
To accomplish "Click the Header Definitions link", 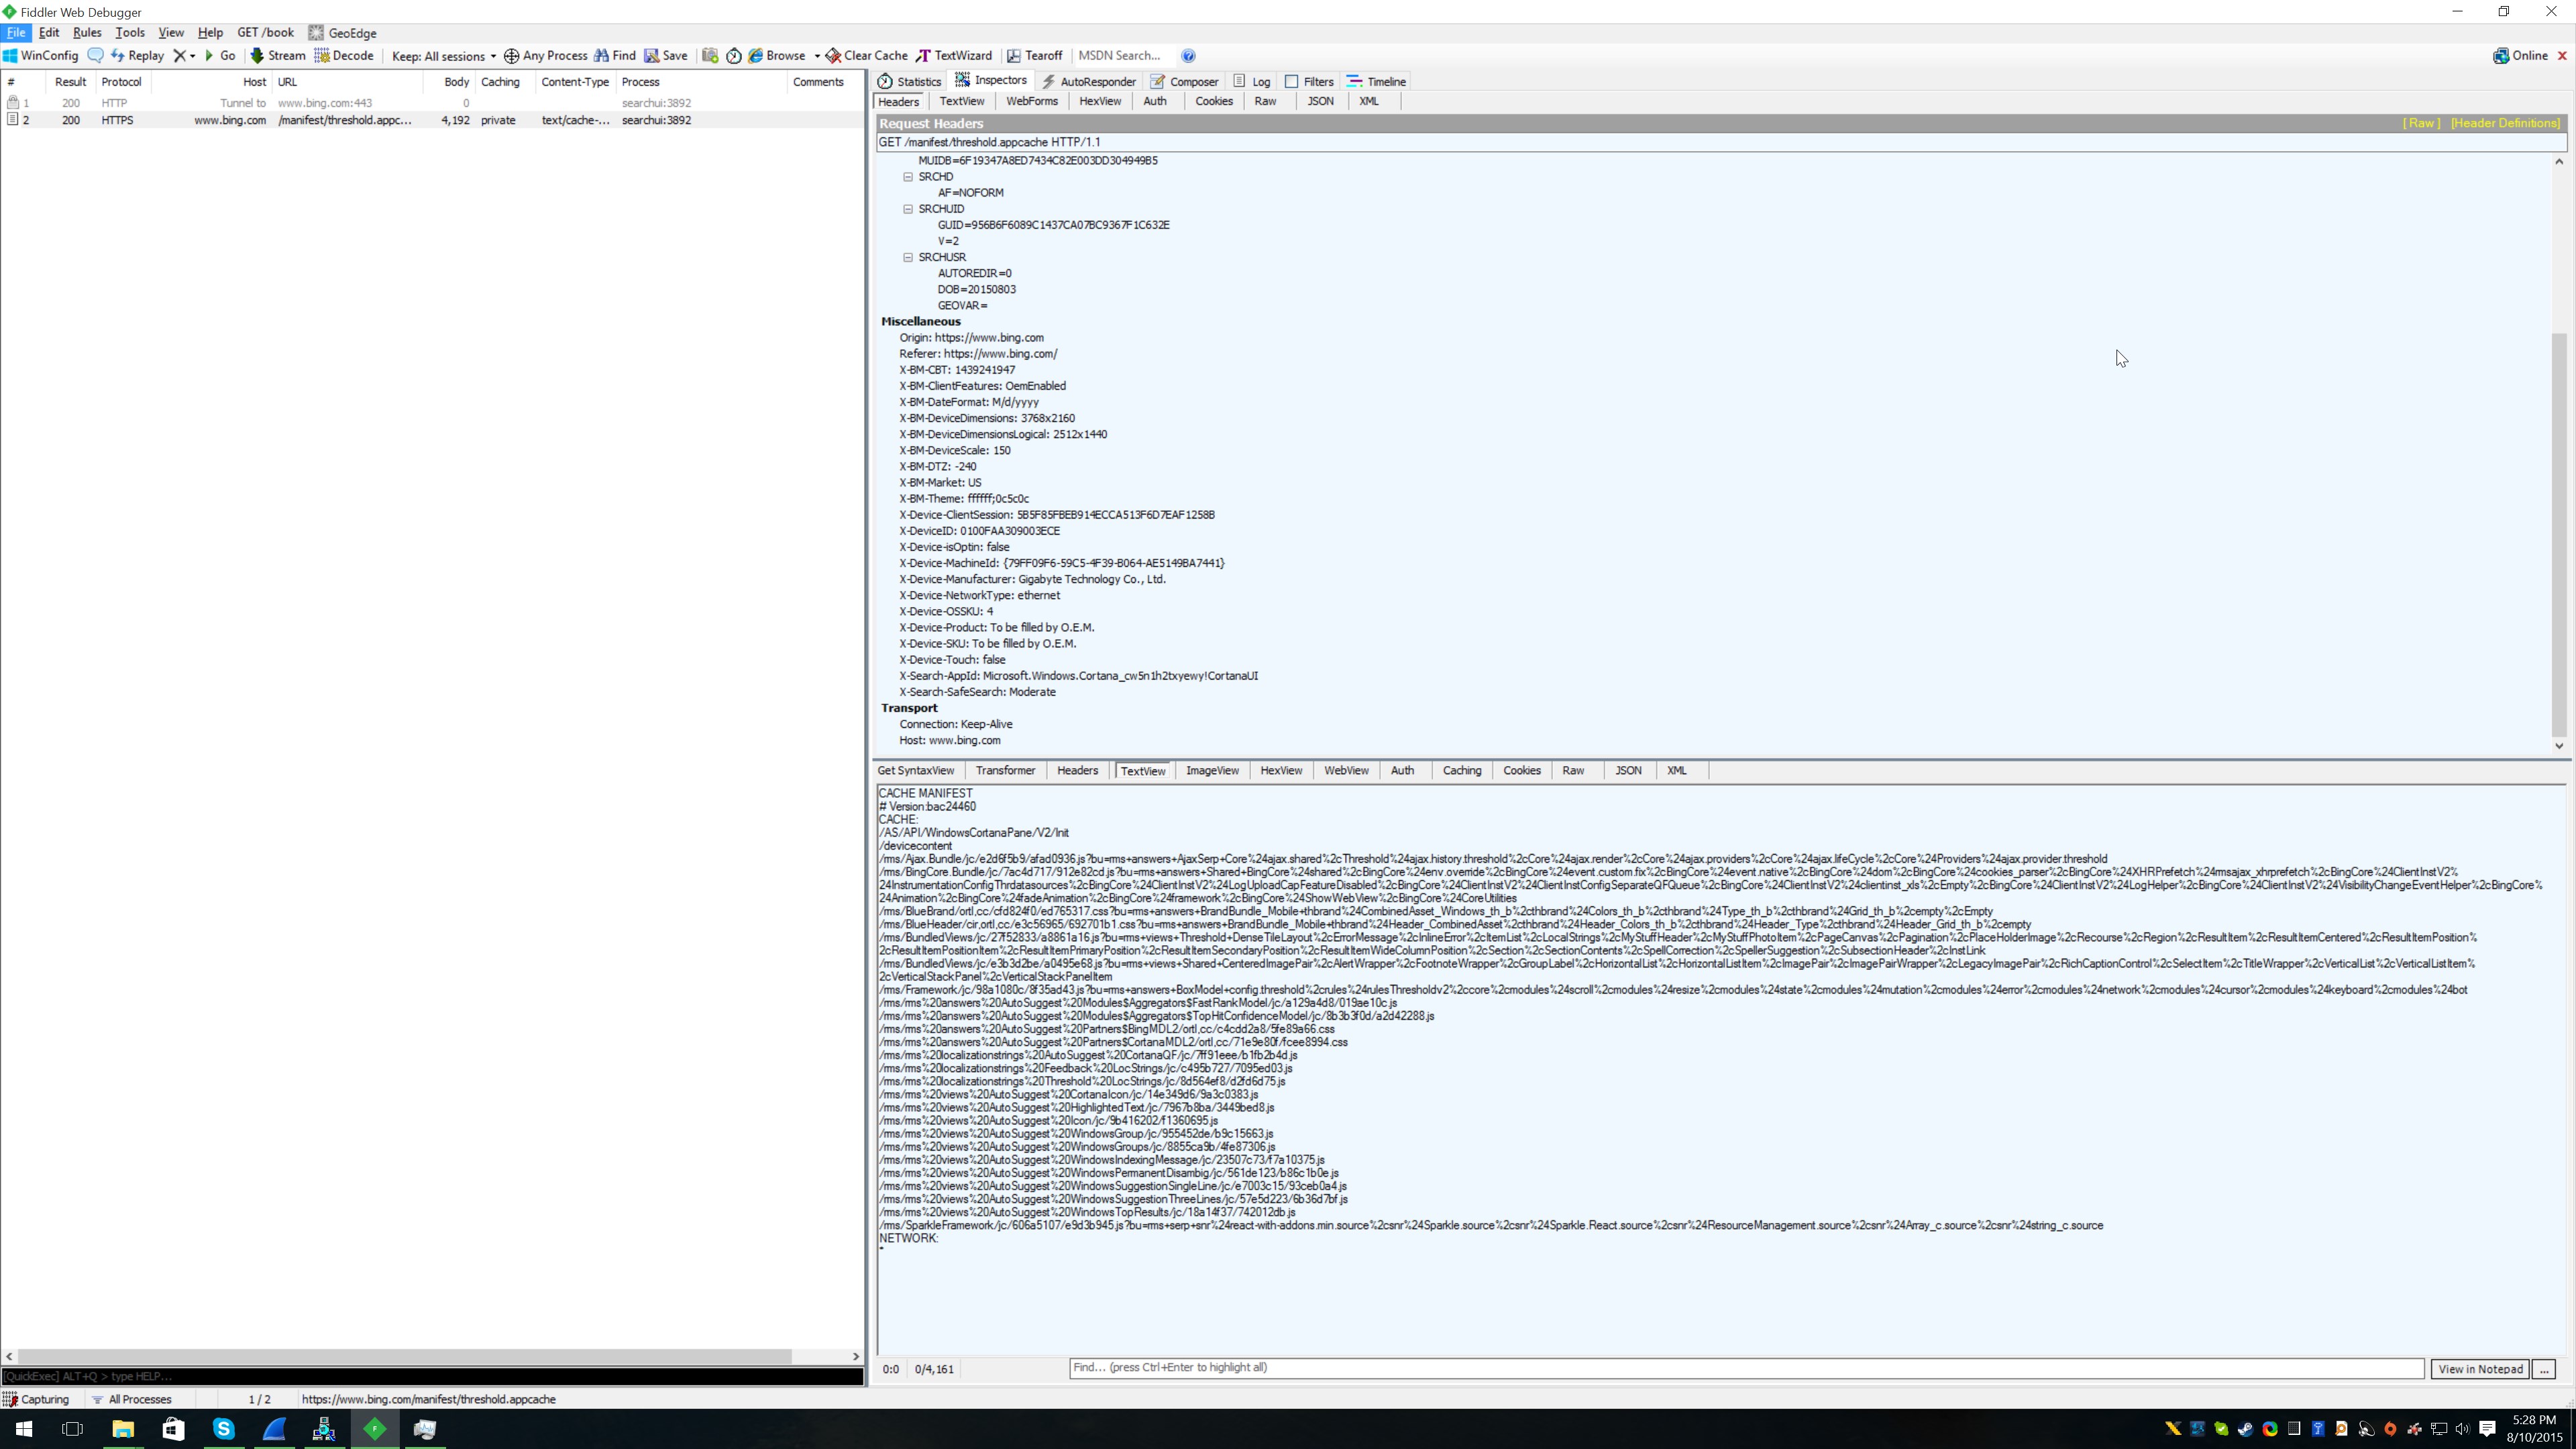I will point(2504,123).
